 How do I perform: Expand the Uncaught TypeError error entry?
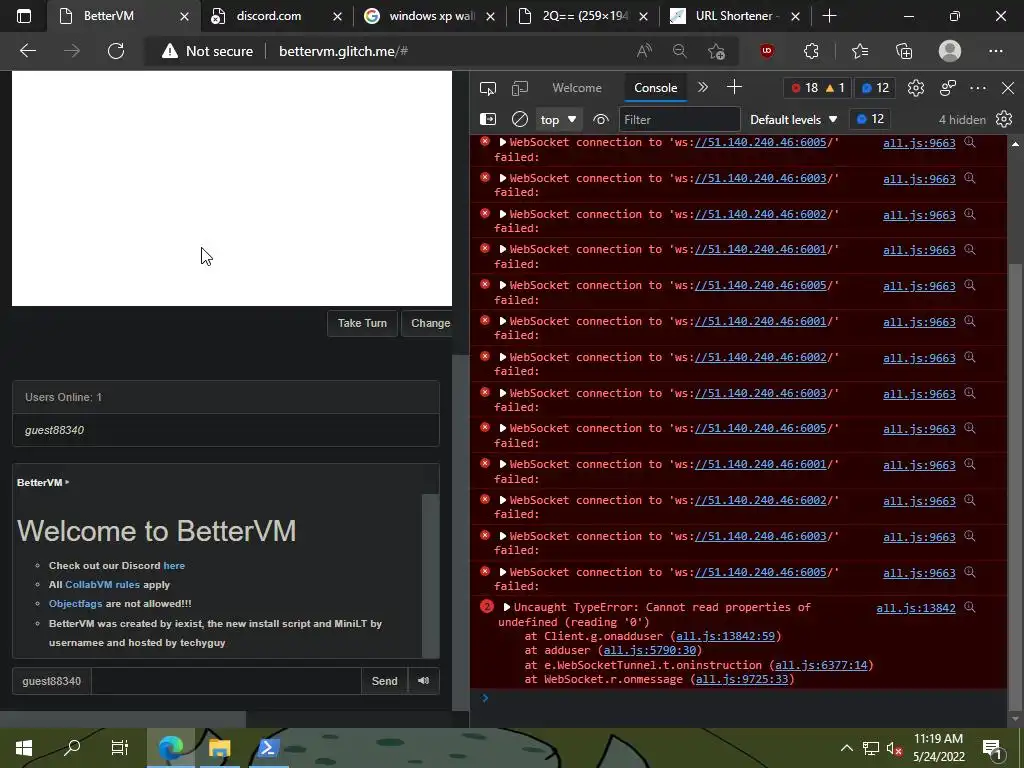coord(507,607)
